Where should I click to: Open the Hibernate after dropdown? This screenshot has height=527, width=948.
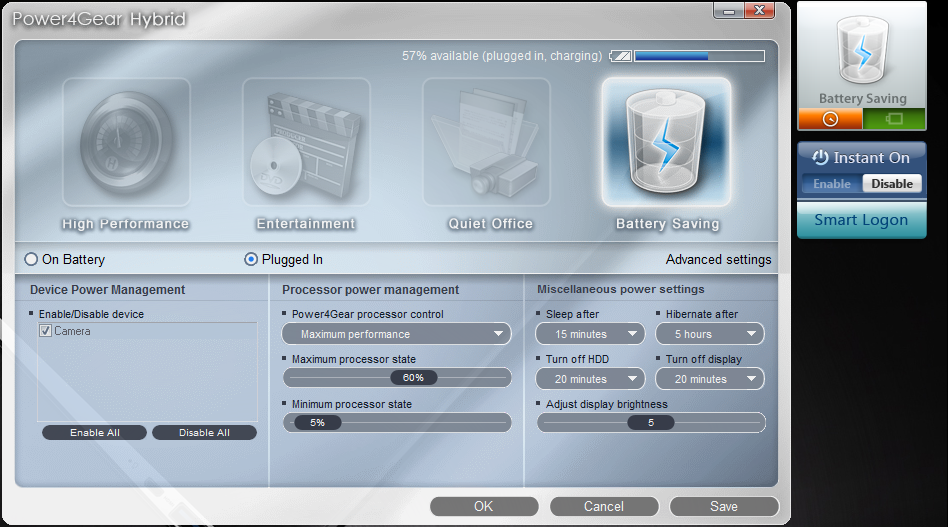(710, 334)
